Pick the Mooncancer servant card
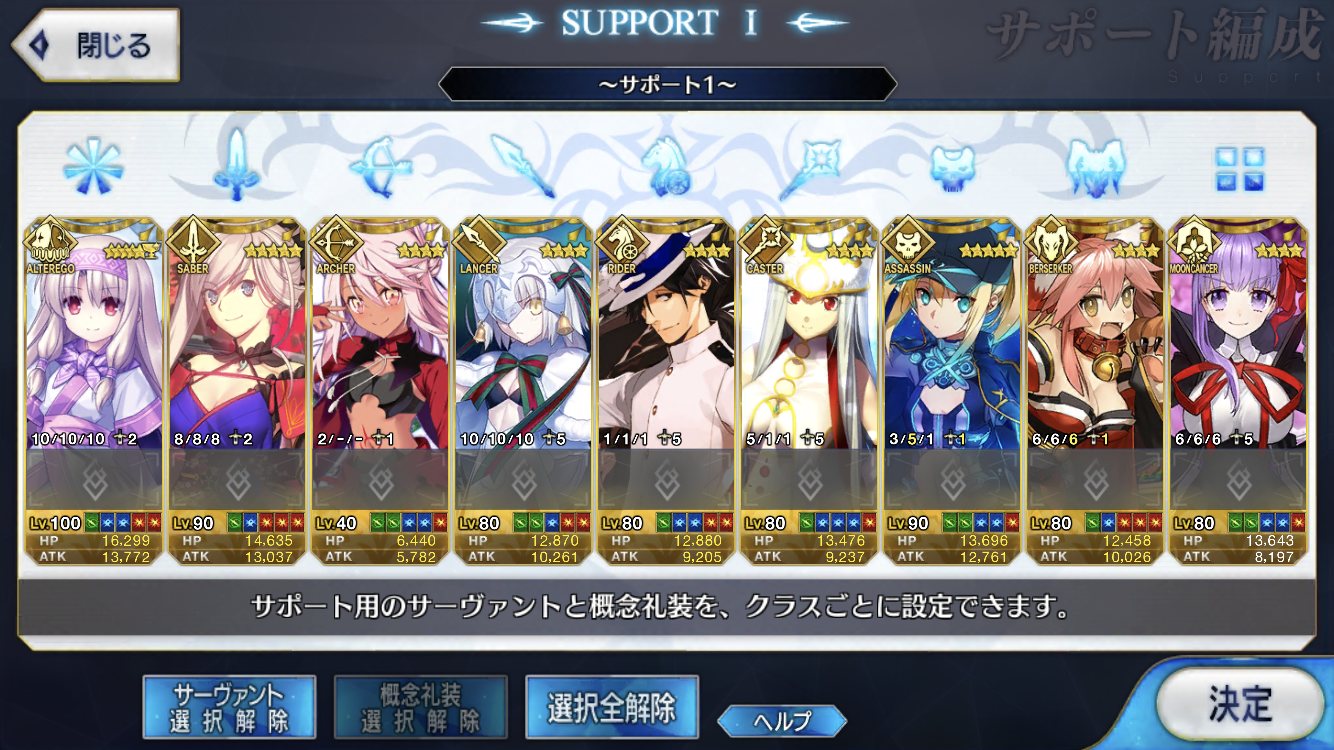This screenshot has height=750, width=1334. [x=1238, y=332]
